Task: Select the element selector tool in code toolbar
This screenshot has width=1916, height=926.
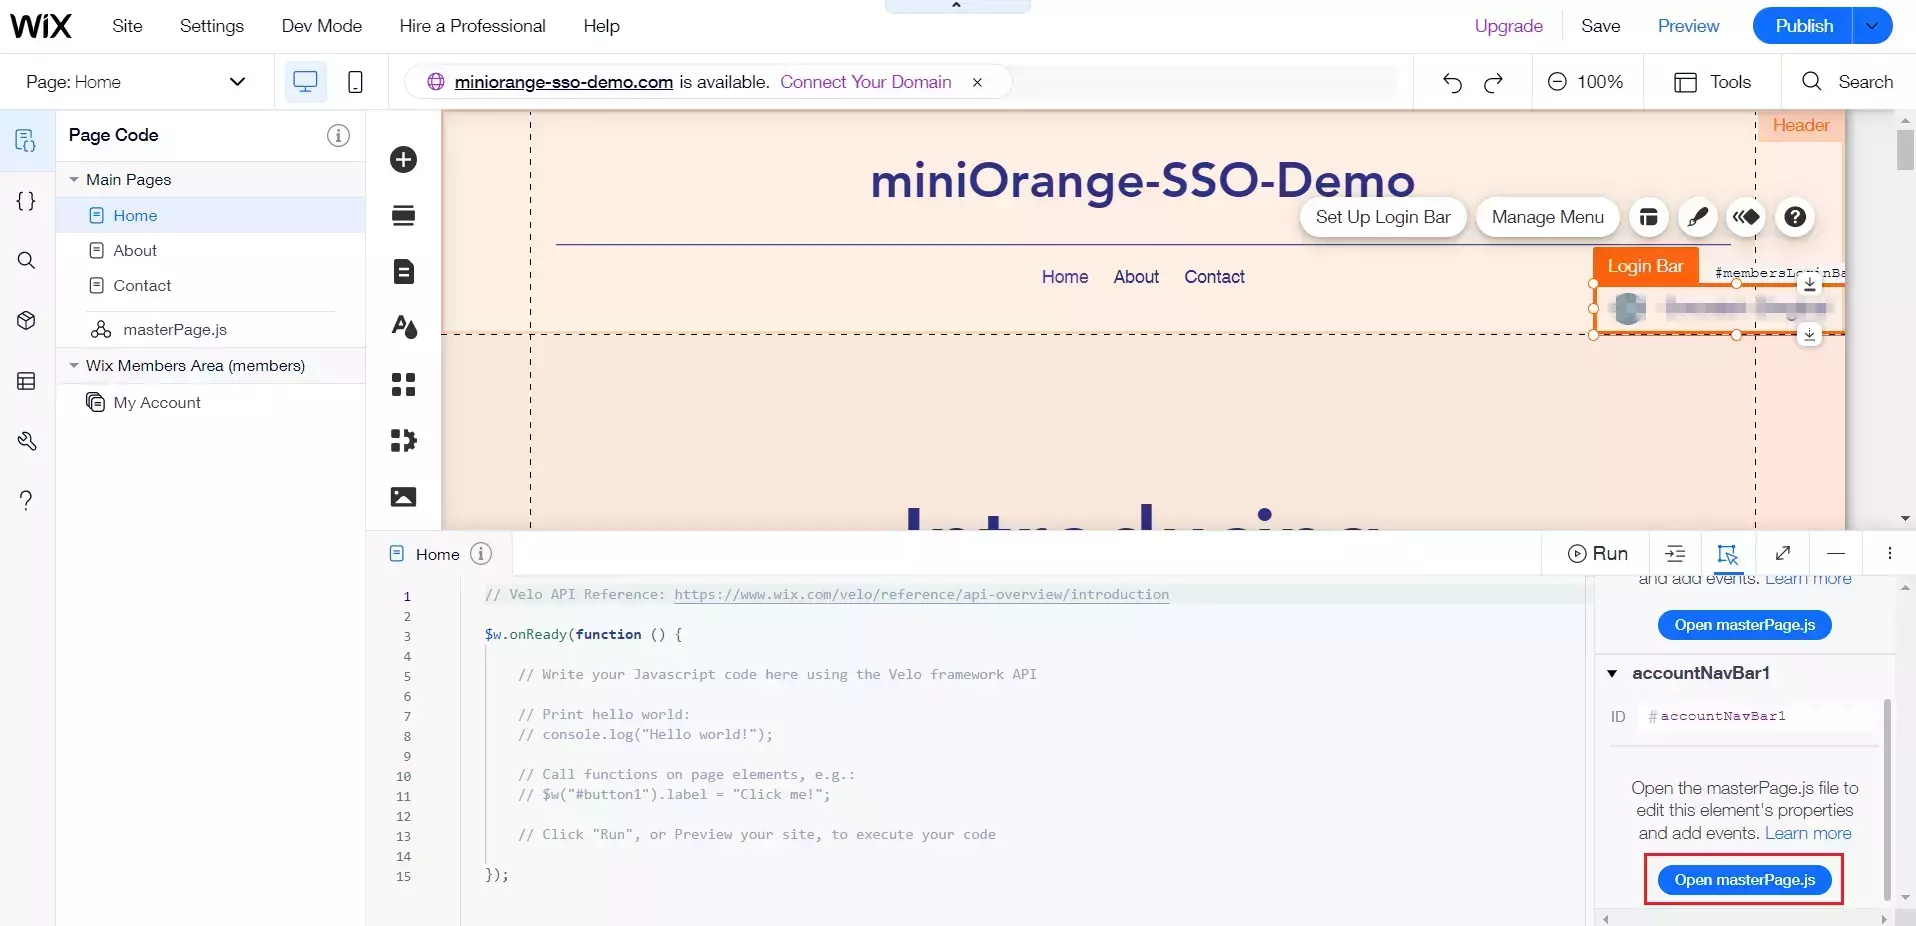Action: click(x=1727, y=554)
